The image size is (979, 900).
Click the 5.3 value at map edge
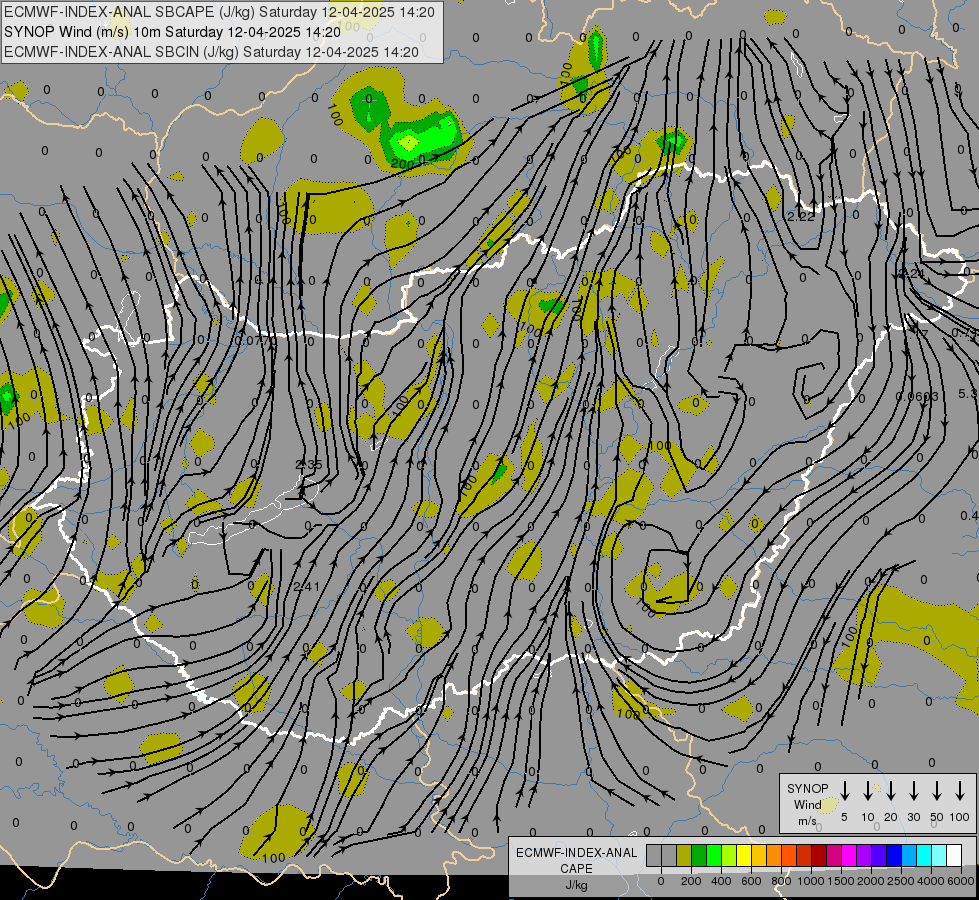[968, 394]
